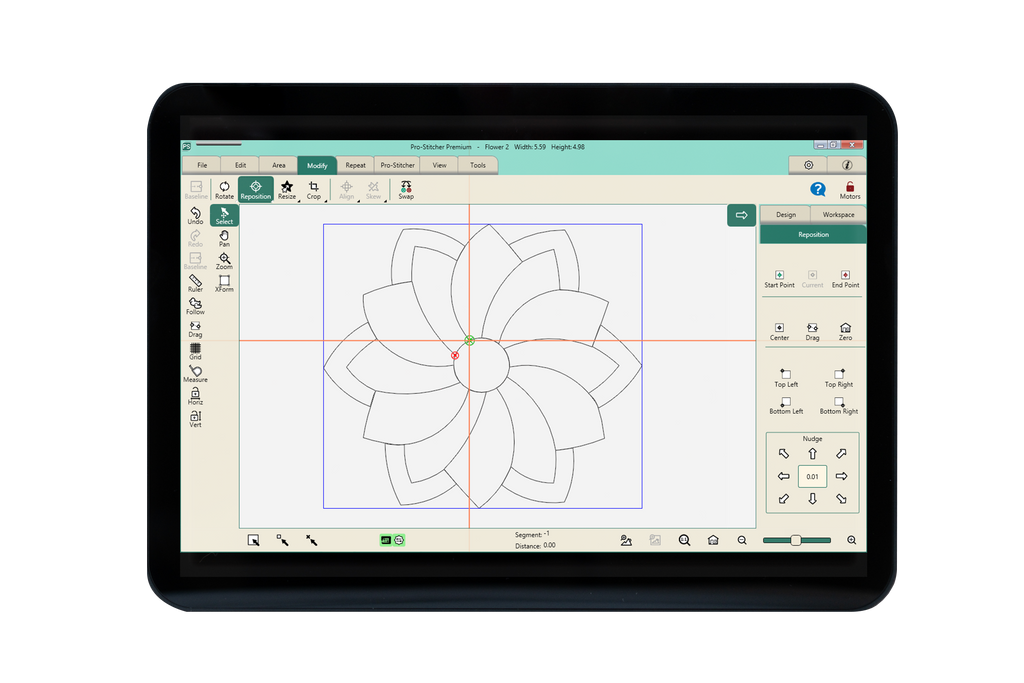This screenshot has width=1024, height=683.
Task: Click the Nudge increment value field
Action: [812, 477]
